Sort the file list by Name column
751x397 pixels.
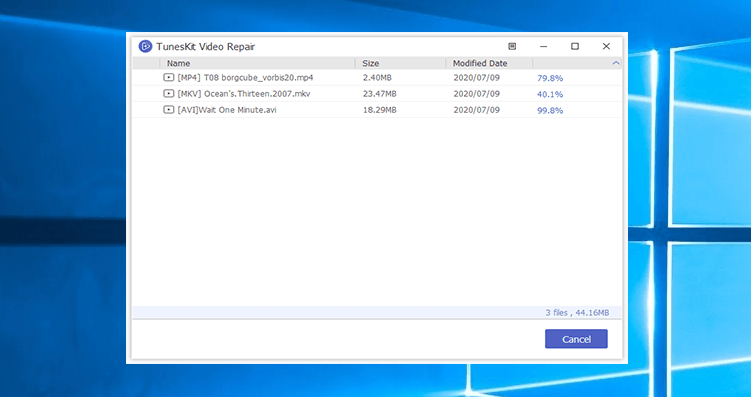coord(258,63)
